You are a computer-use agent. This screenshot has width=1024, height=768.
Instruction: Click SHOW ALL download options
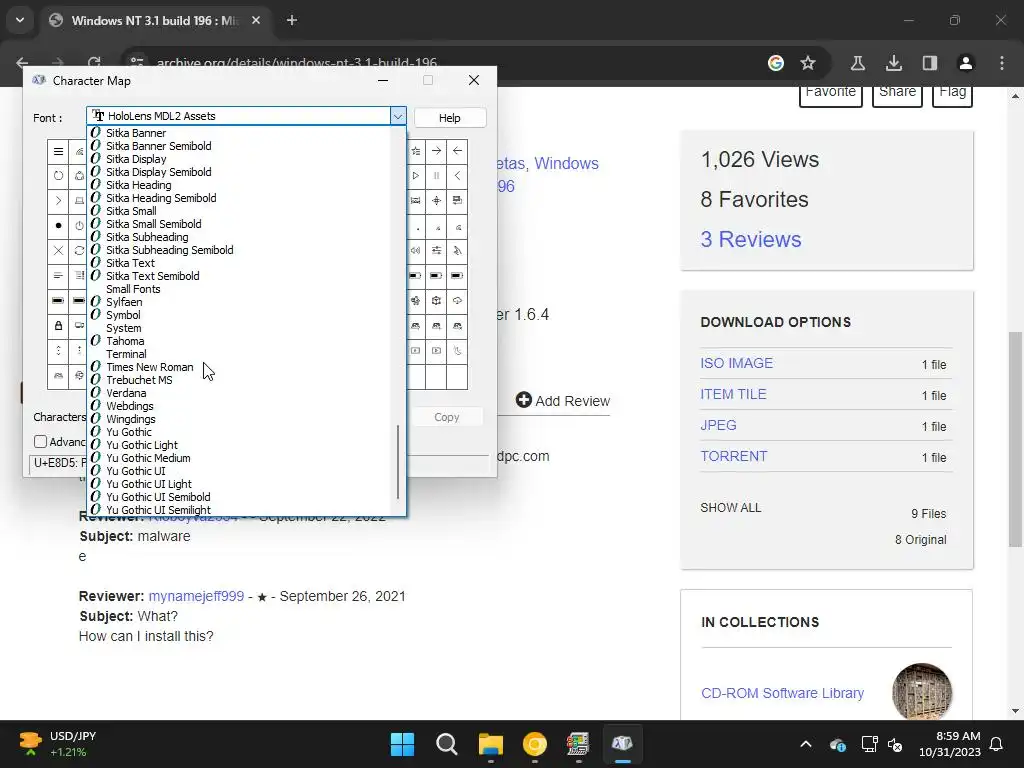click(x=731, y=507)
